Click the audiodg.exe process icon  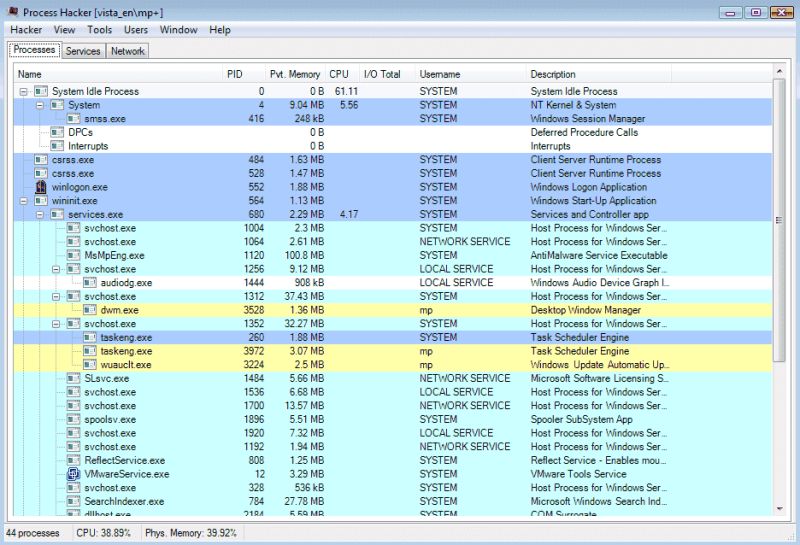coord(90,283)
